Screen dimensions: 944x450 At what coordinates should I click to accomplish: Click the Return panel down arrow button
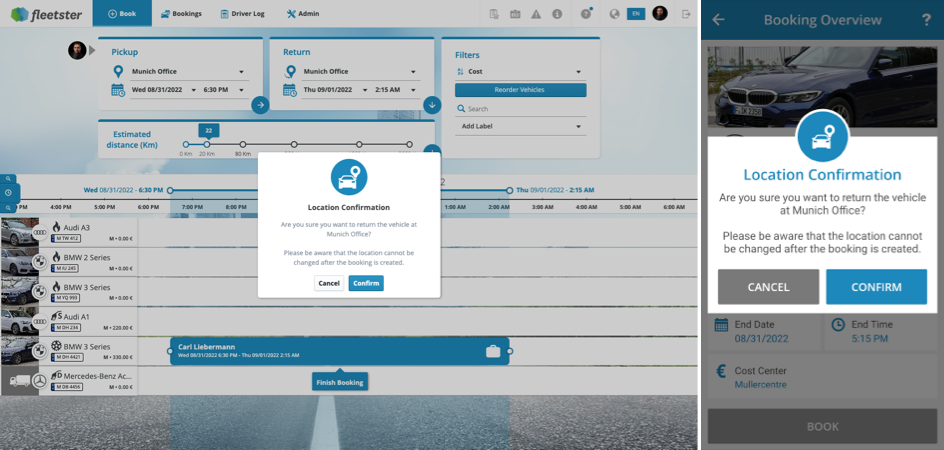point(432,105)
